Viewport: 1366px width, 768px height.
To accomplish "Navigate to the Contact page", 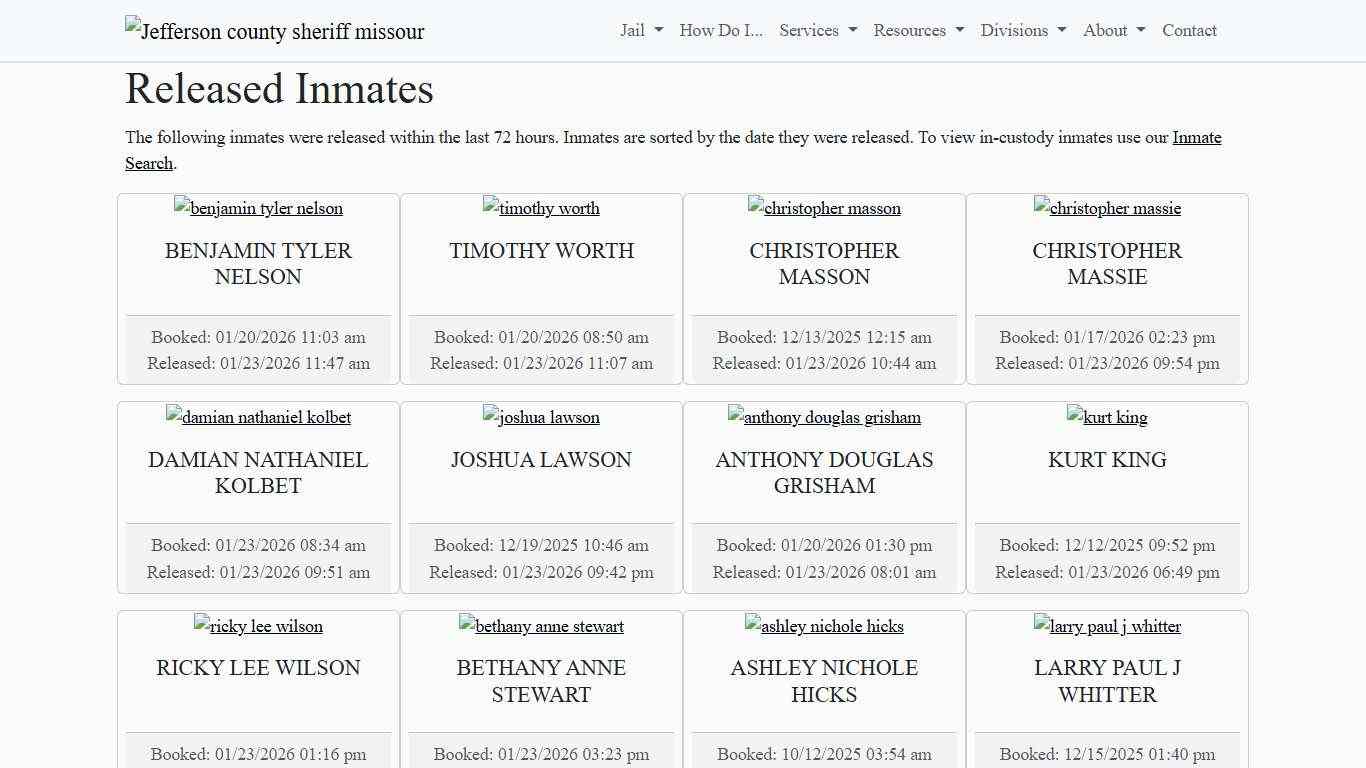I will pyautogui.click(x=1189, y=30).
